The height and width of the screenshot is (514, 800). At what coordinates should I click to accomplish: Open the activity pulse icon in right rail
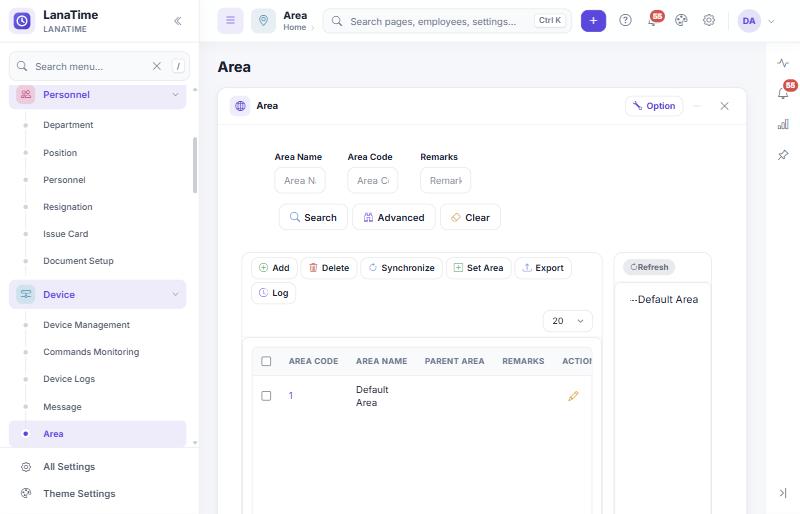coord(783,63)
